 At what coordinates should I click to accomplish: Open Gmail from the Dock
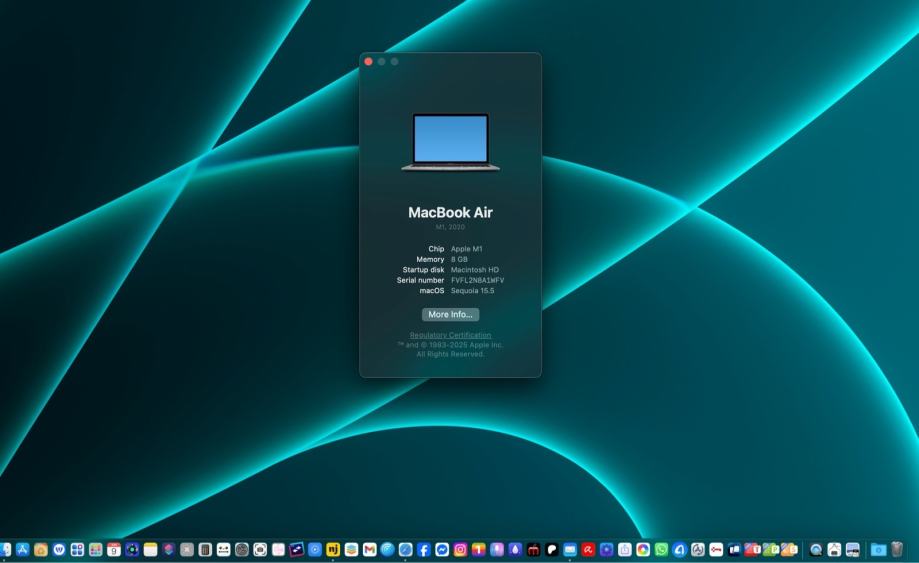[369, 550]
